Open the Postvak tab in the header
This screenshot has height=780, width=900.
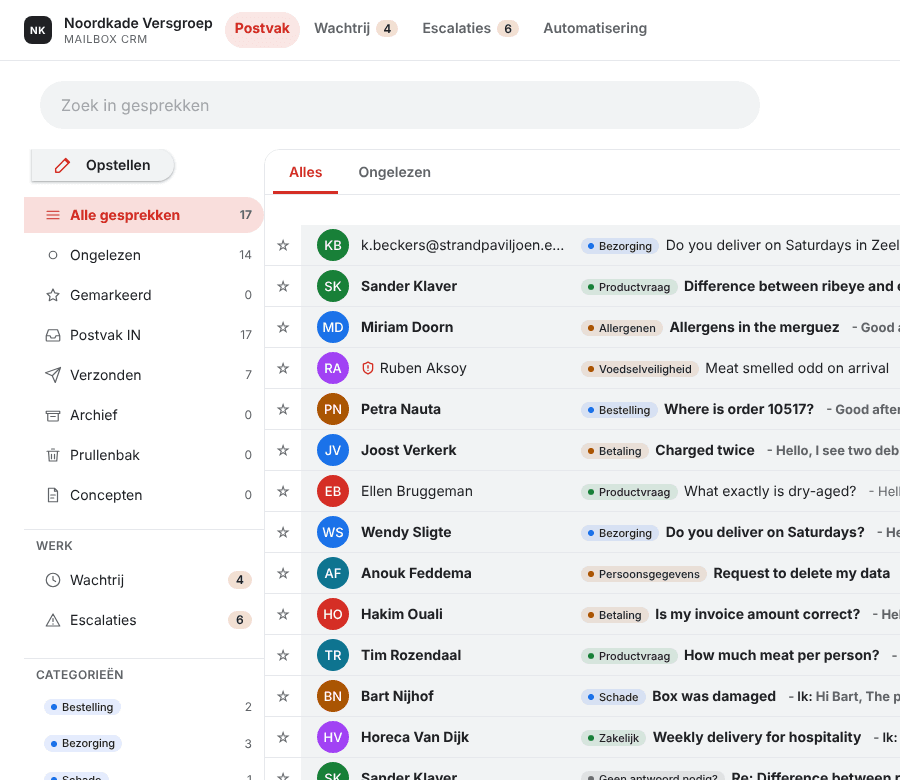(262, 29)
